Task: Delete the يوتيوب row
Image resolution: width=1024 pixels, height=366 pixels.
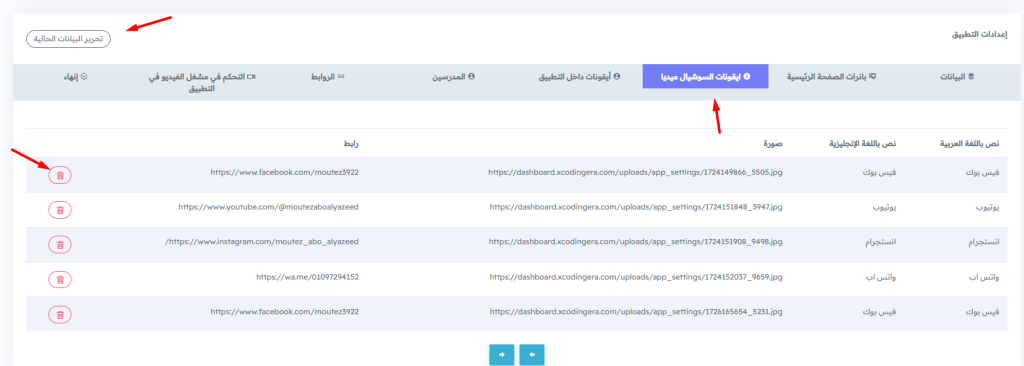Action: 60,210
